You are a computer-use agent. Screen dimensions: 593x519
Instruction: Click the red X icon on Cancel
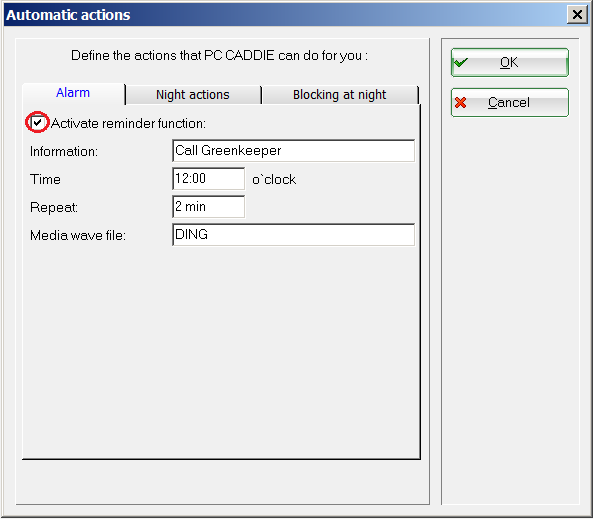(461, 103)
